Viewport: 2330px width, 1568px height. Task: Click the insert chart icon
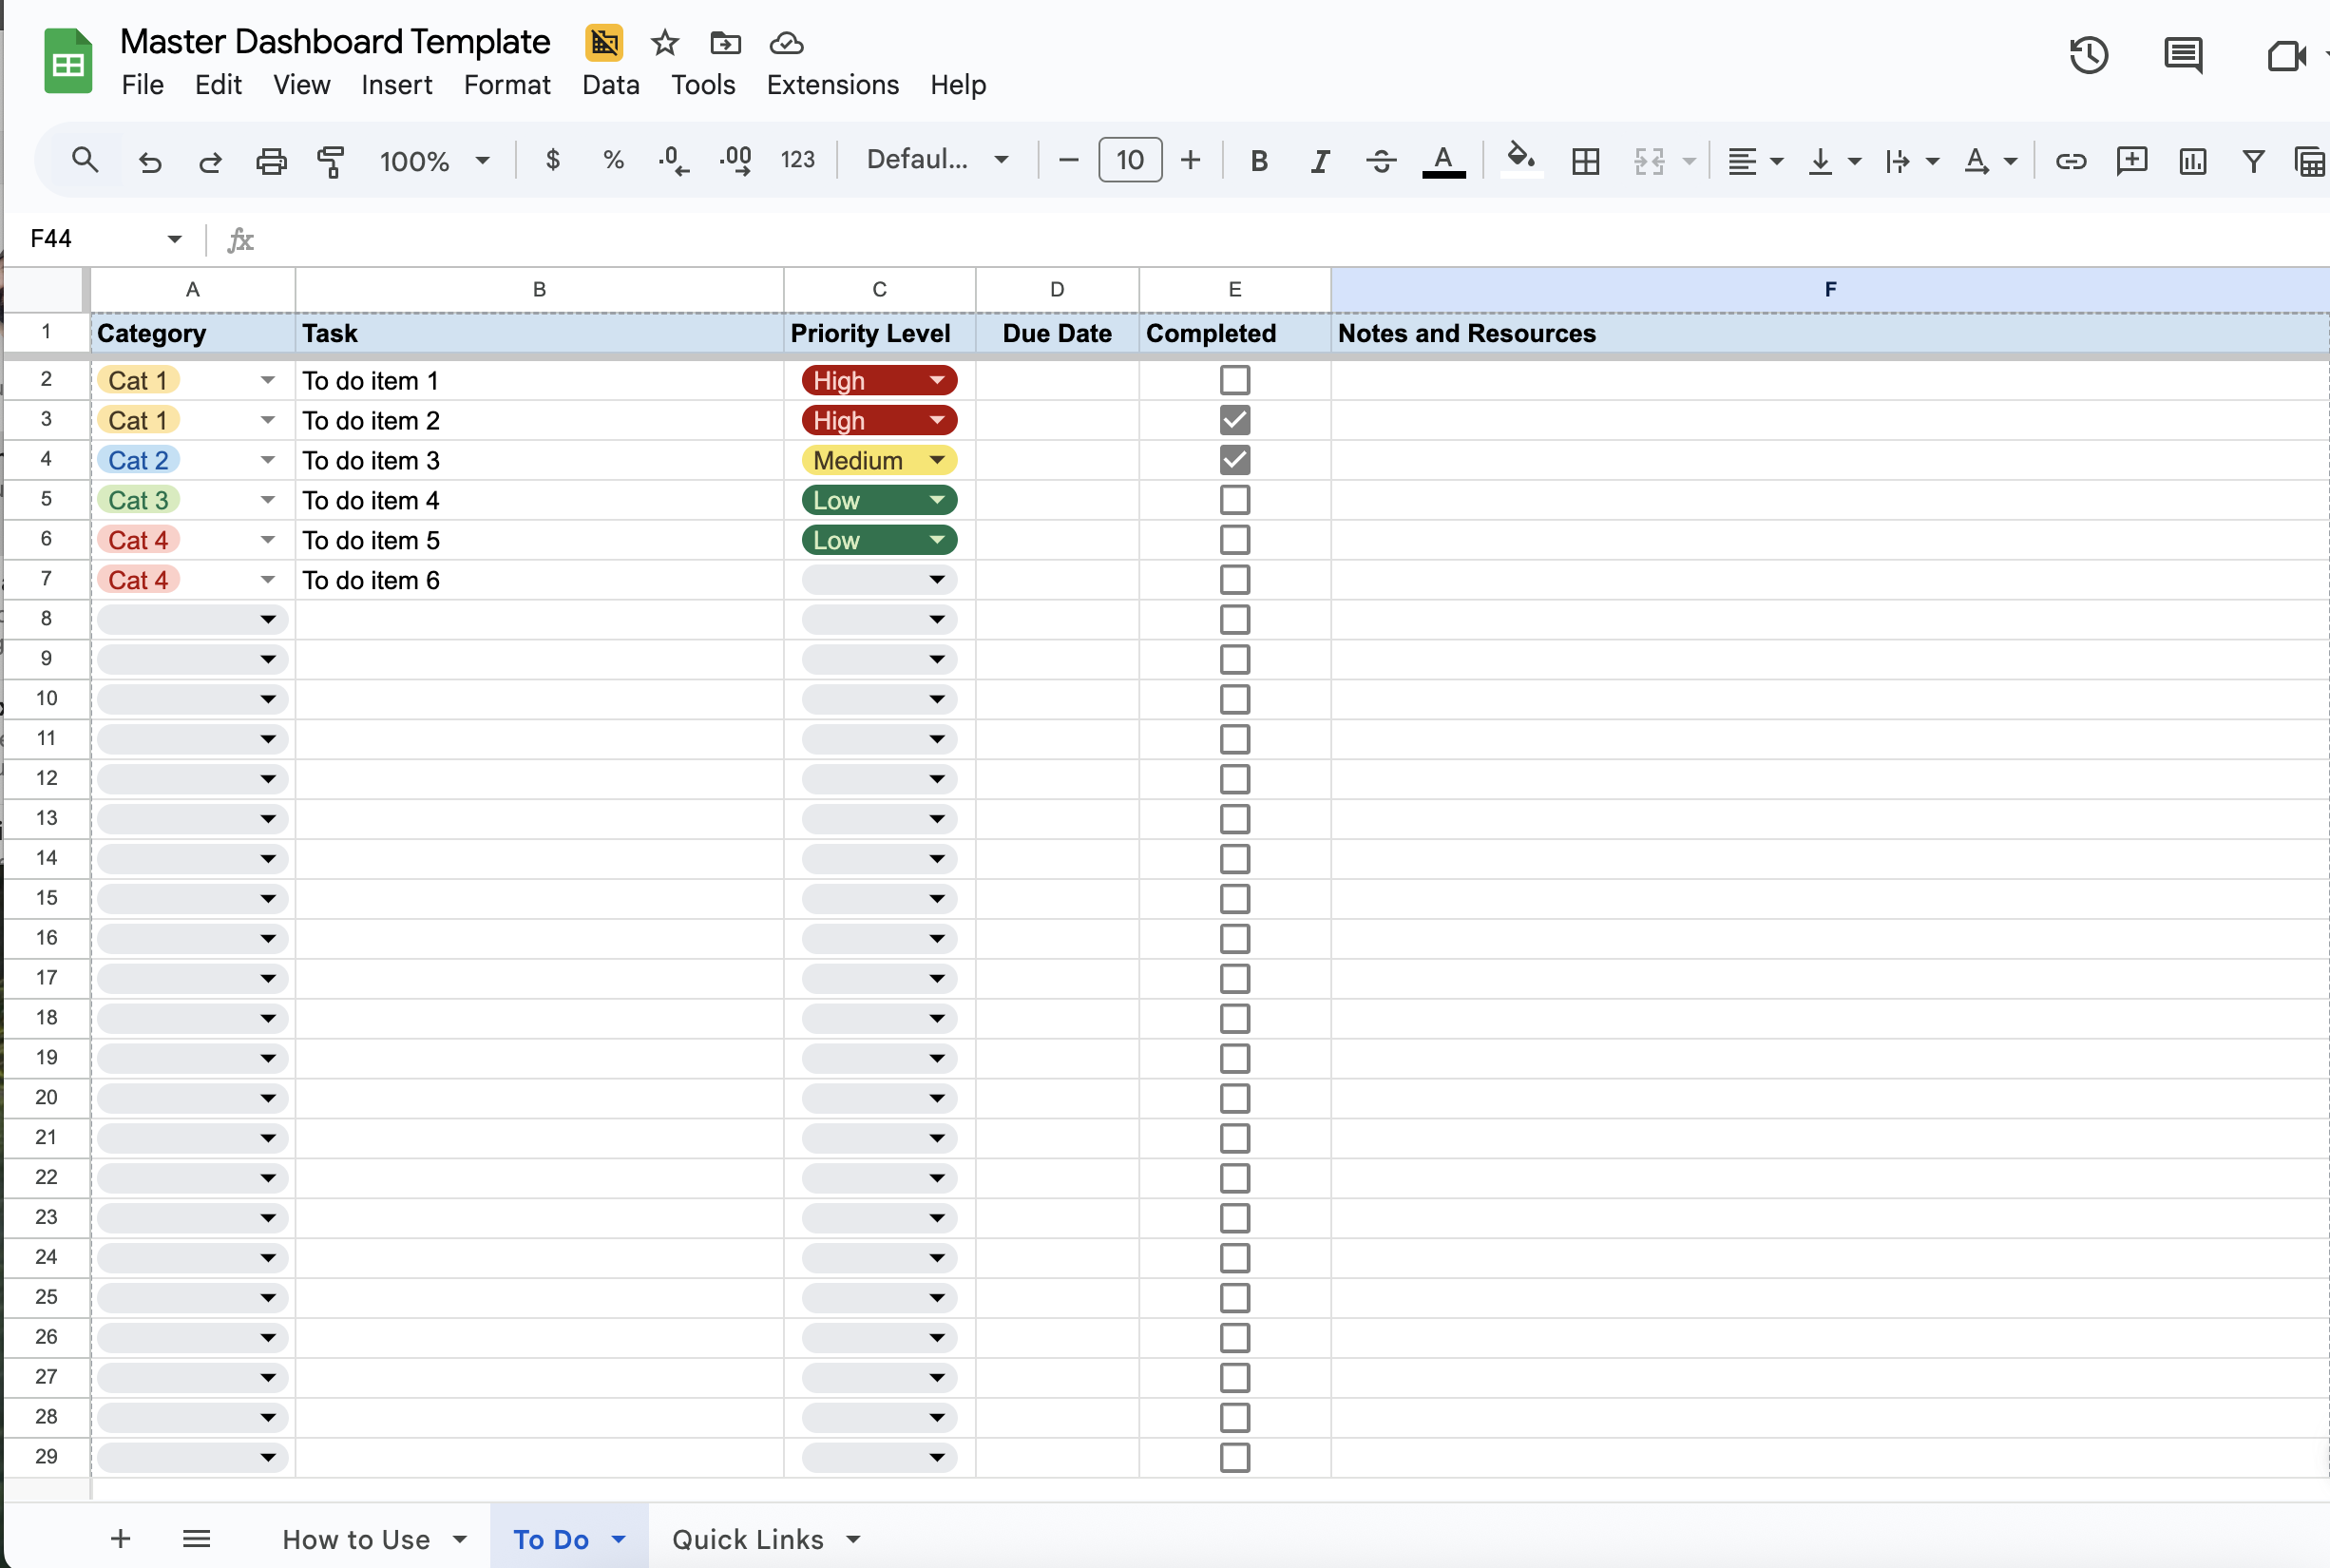pyautogui.click(x=2192, y=161)
